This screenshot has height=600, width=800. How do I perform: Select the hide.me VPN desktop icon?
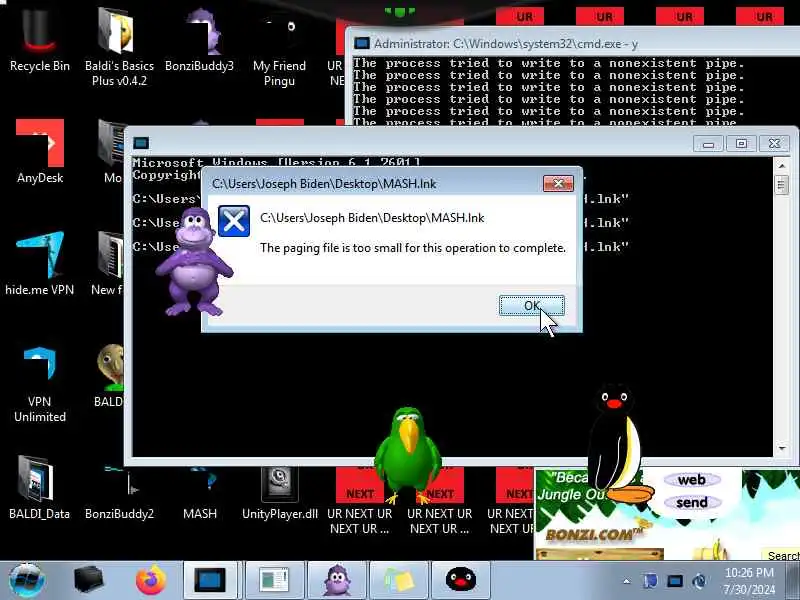[x=40, y=263]
